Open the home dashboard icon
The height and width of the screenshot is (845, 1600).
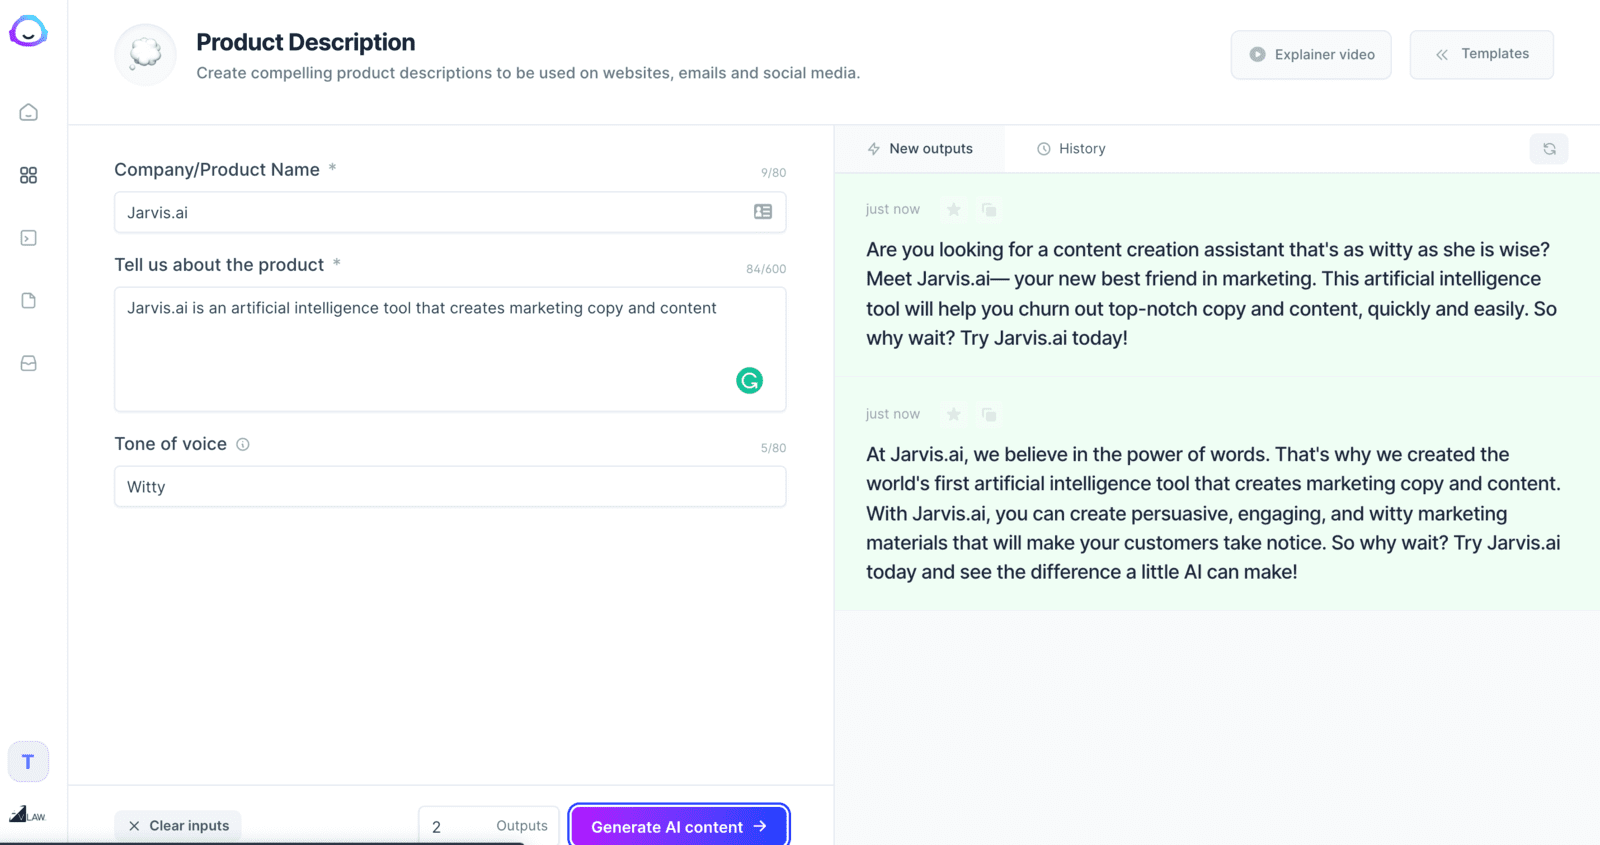pyautogui.click(x=28, y=112)
